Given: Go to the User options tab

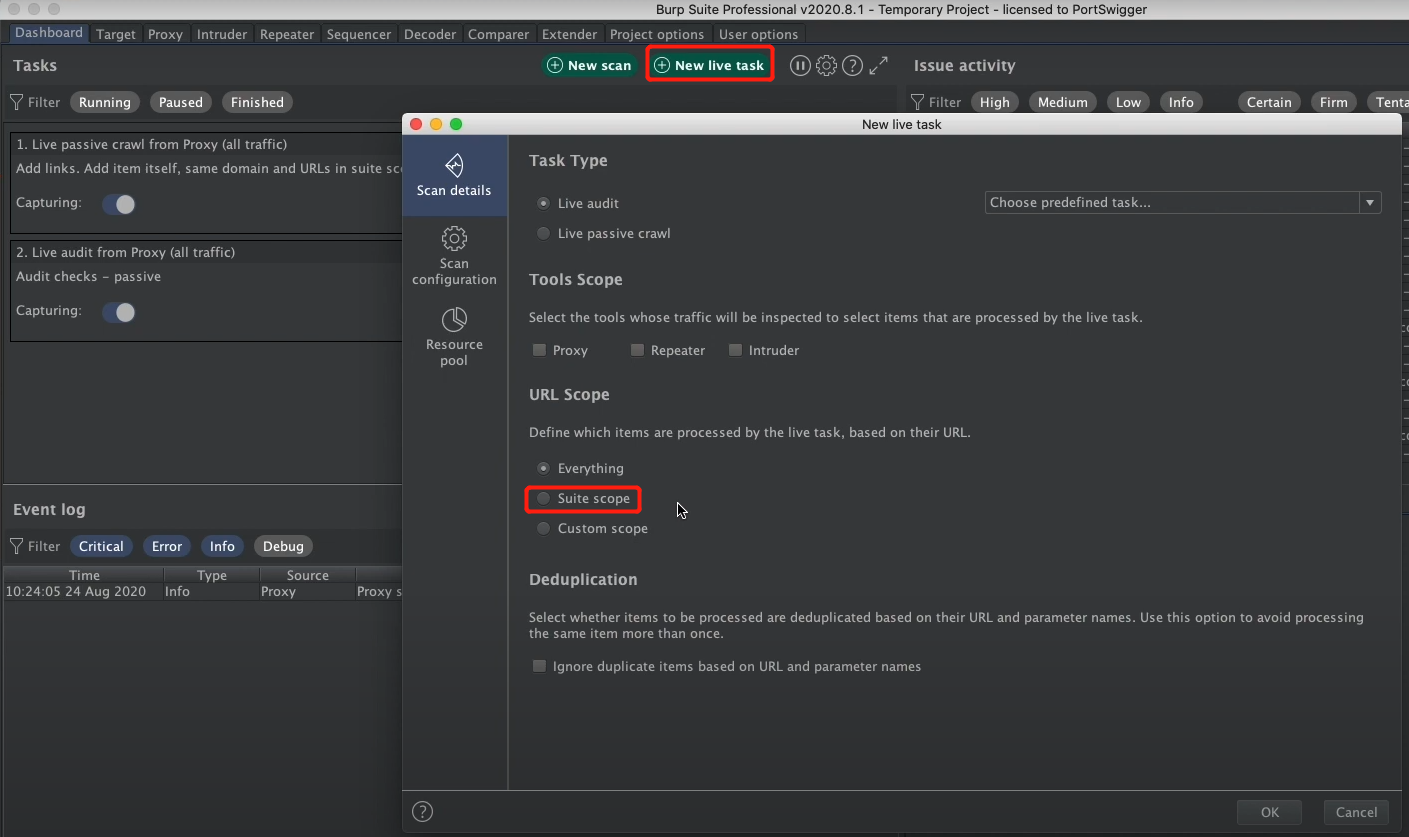Looking at the screenshot, I should click(759, 34).
